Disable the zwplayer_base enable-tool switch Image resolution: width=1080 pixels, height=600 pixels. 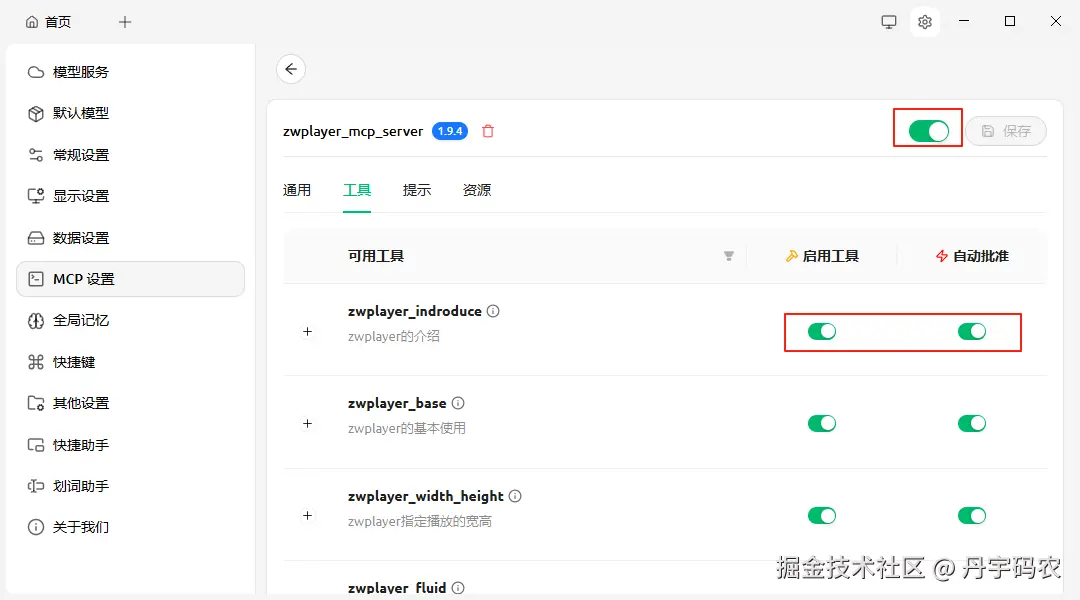[822, 424]
